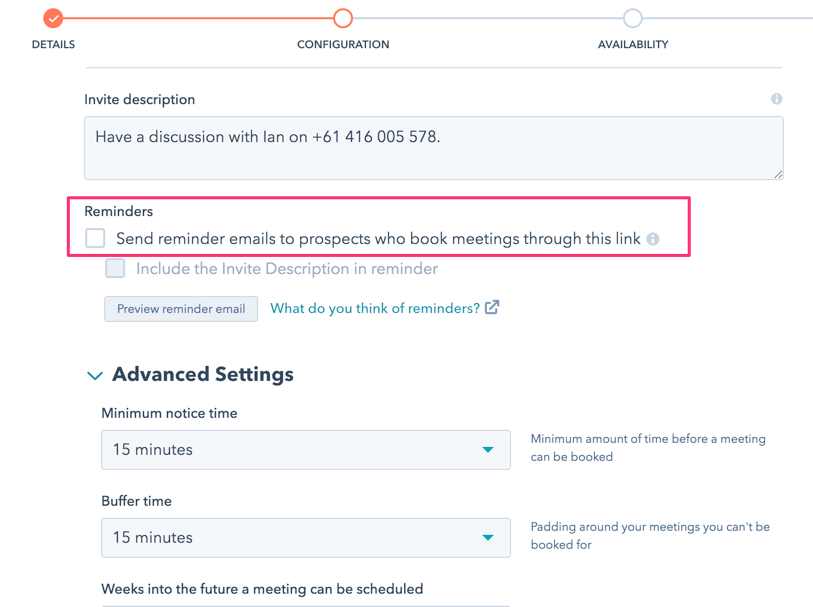Switch to the AVAILABILITY step label

(x=632, y=45)
